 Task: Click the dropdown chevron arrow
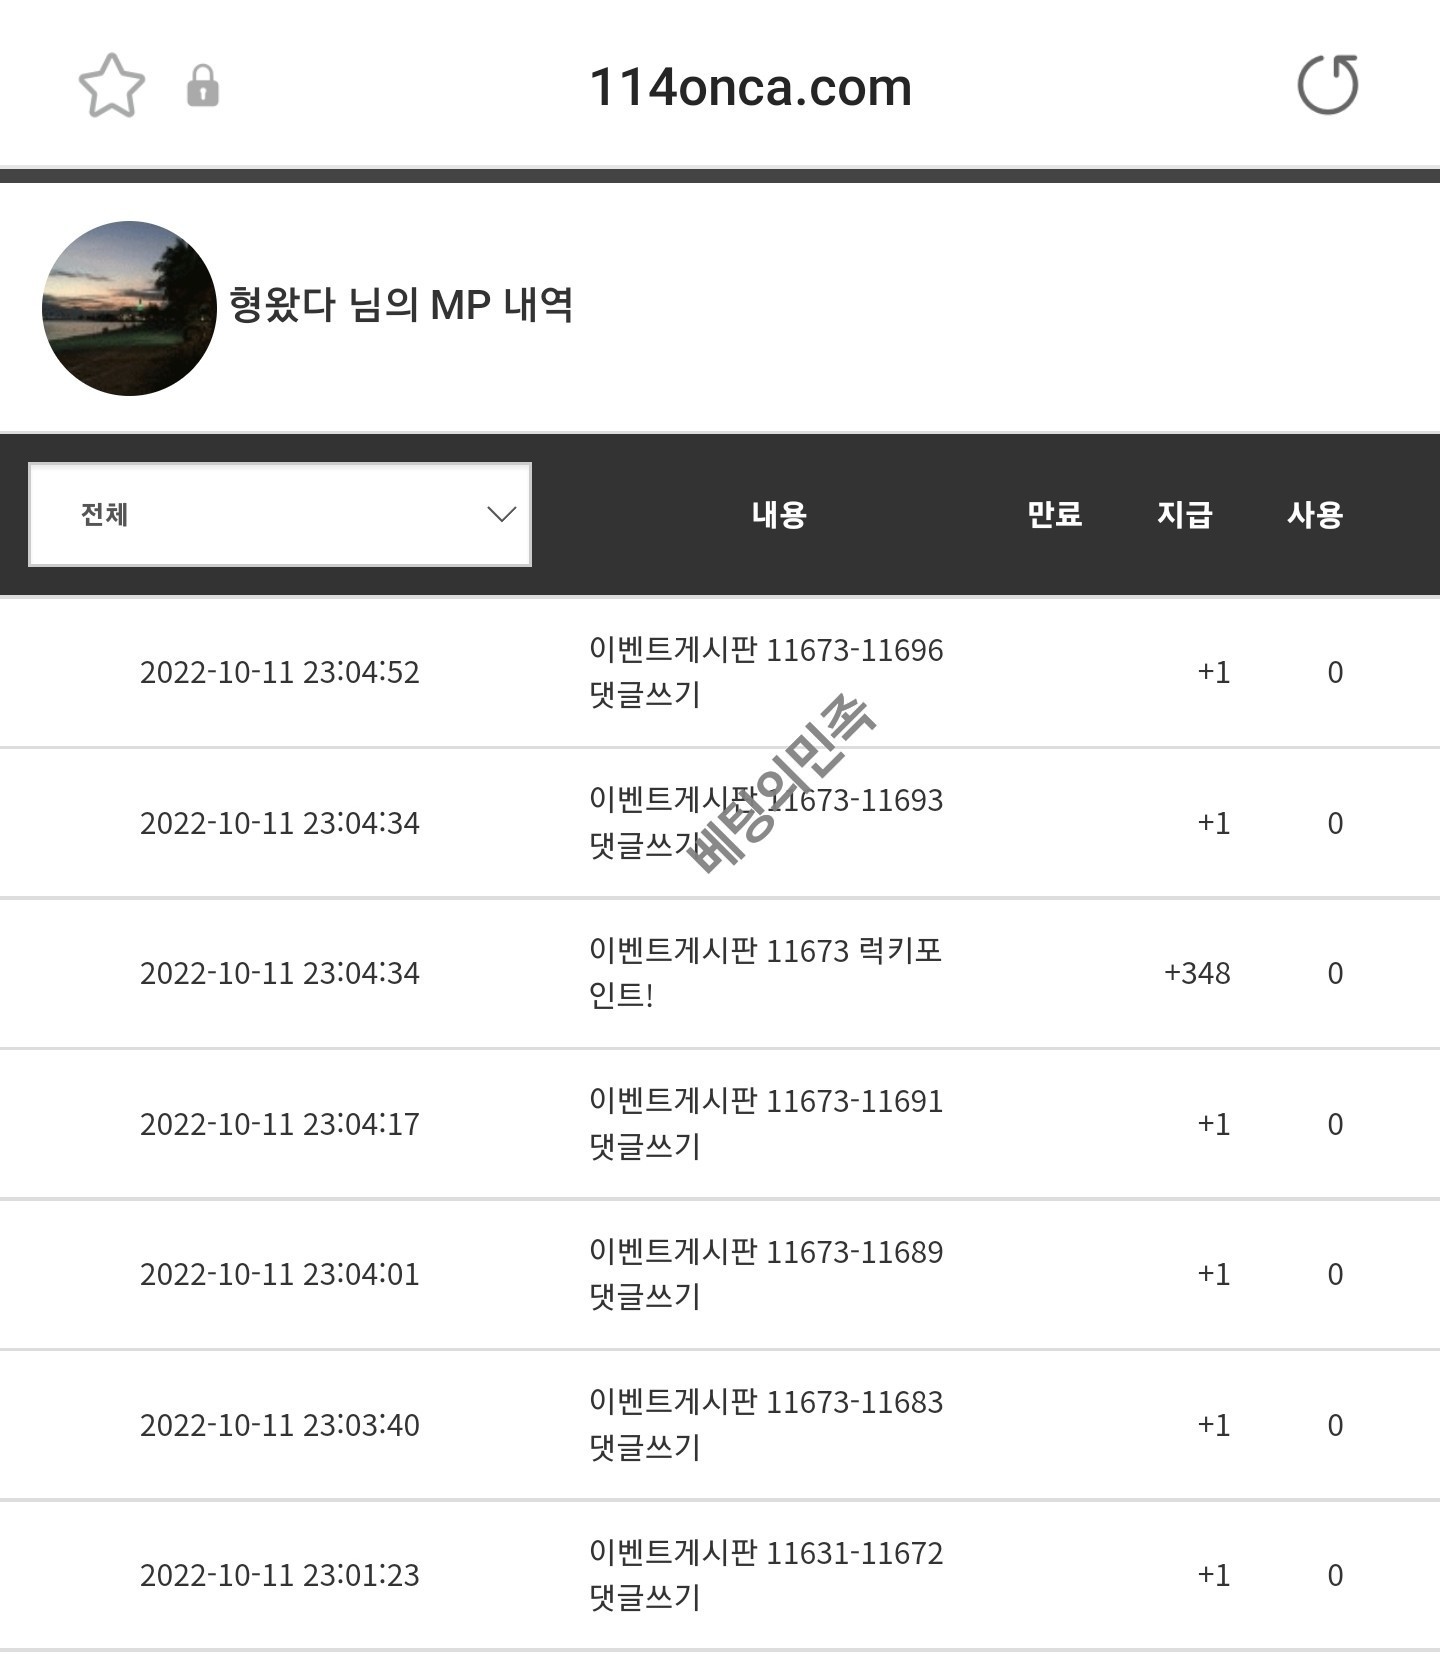[501, 514]
